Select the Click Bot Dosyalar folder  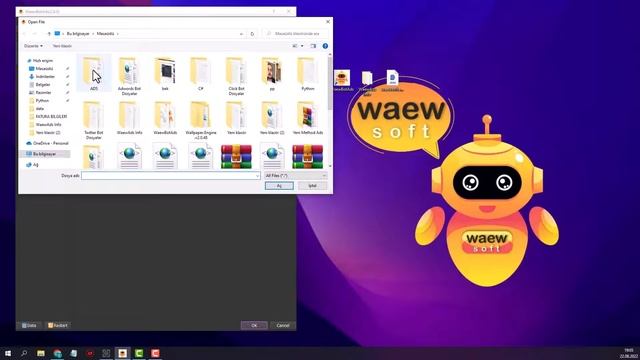(236, 76)
